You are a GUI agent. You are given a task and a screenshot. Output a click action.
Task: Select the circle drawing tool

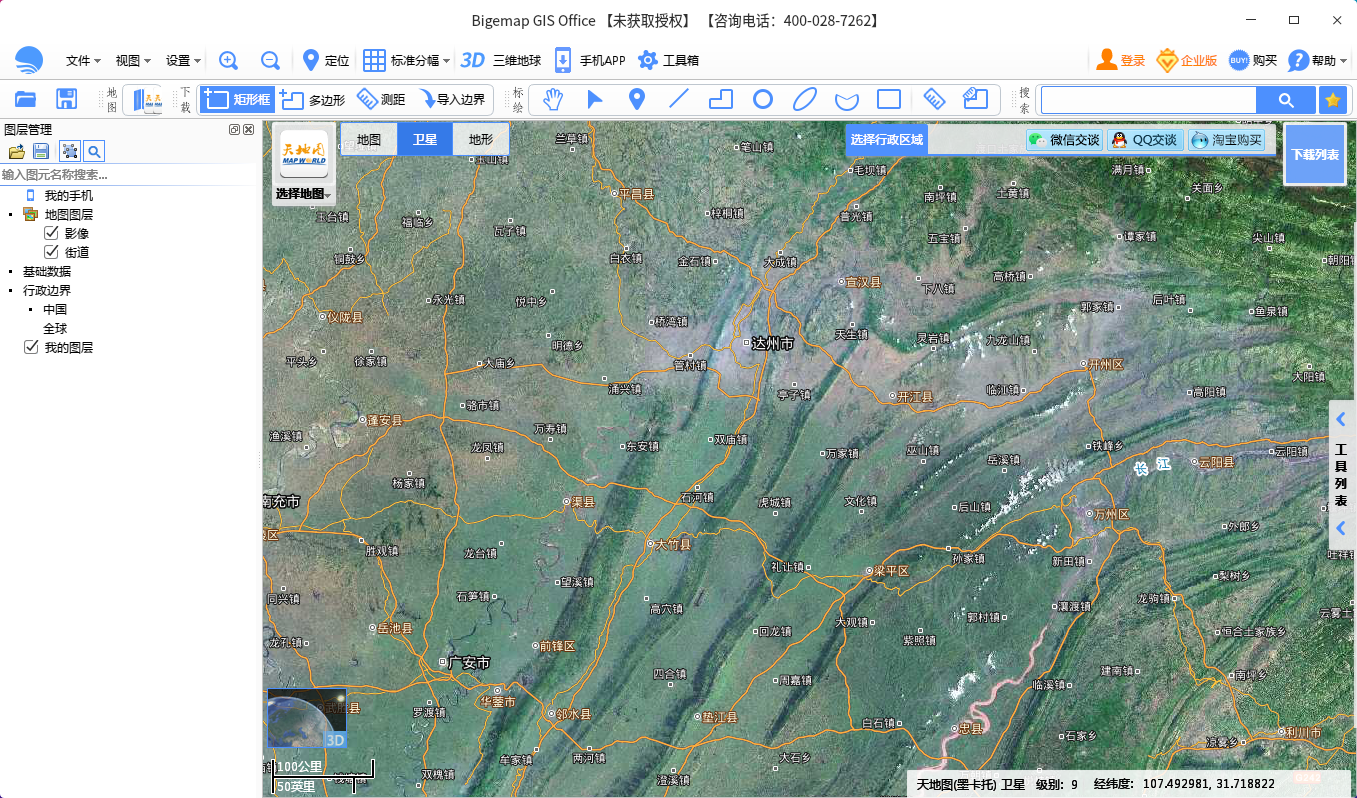coord(763,99)
